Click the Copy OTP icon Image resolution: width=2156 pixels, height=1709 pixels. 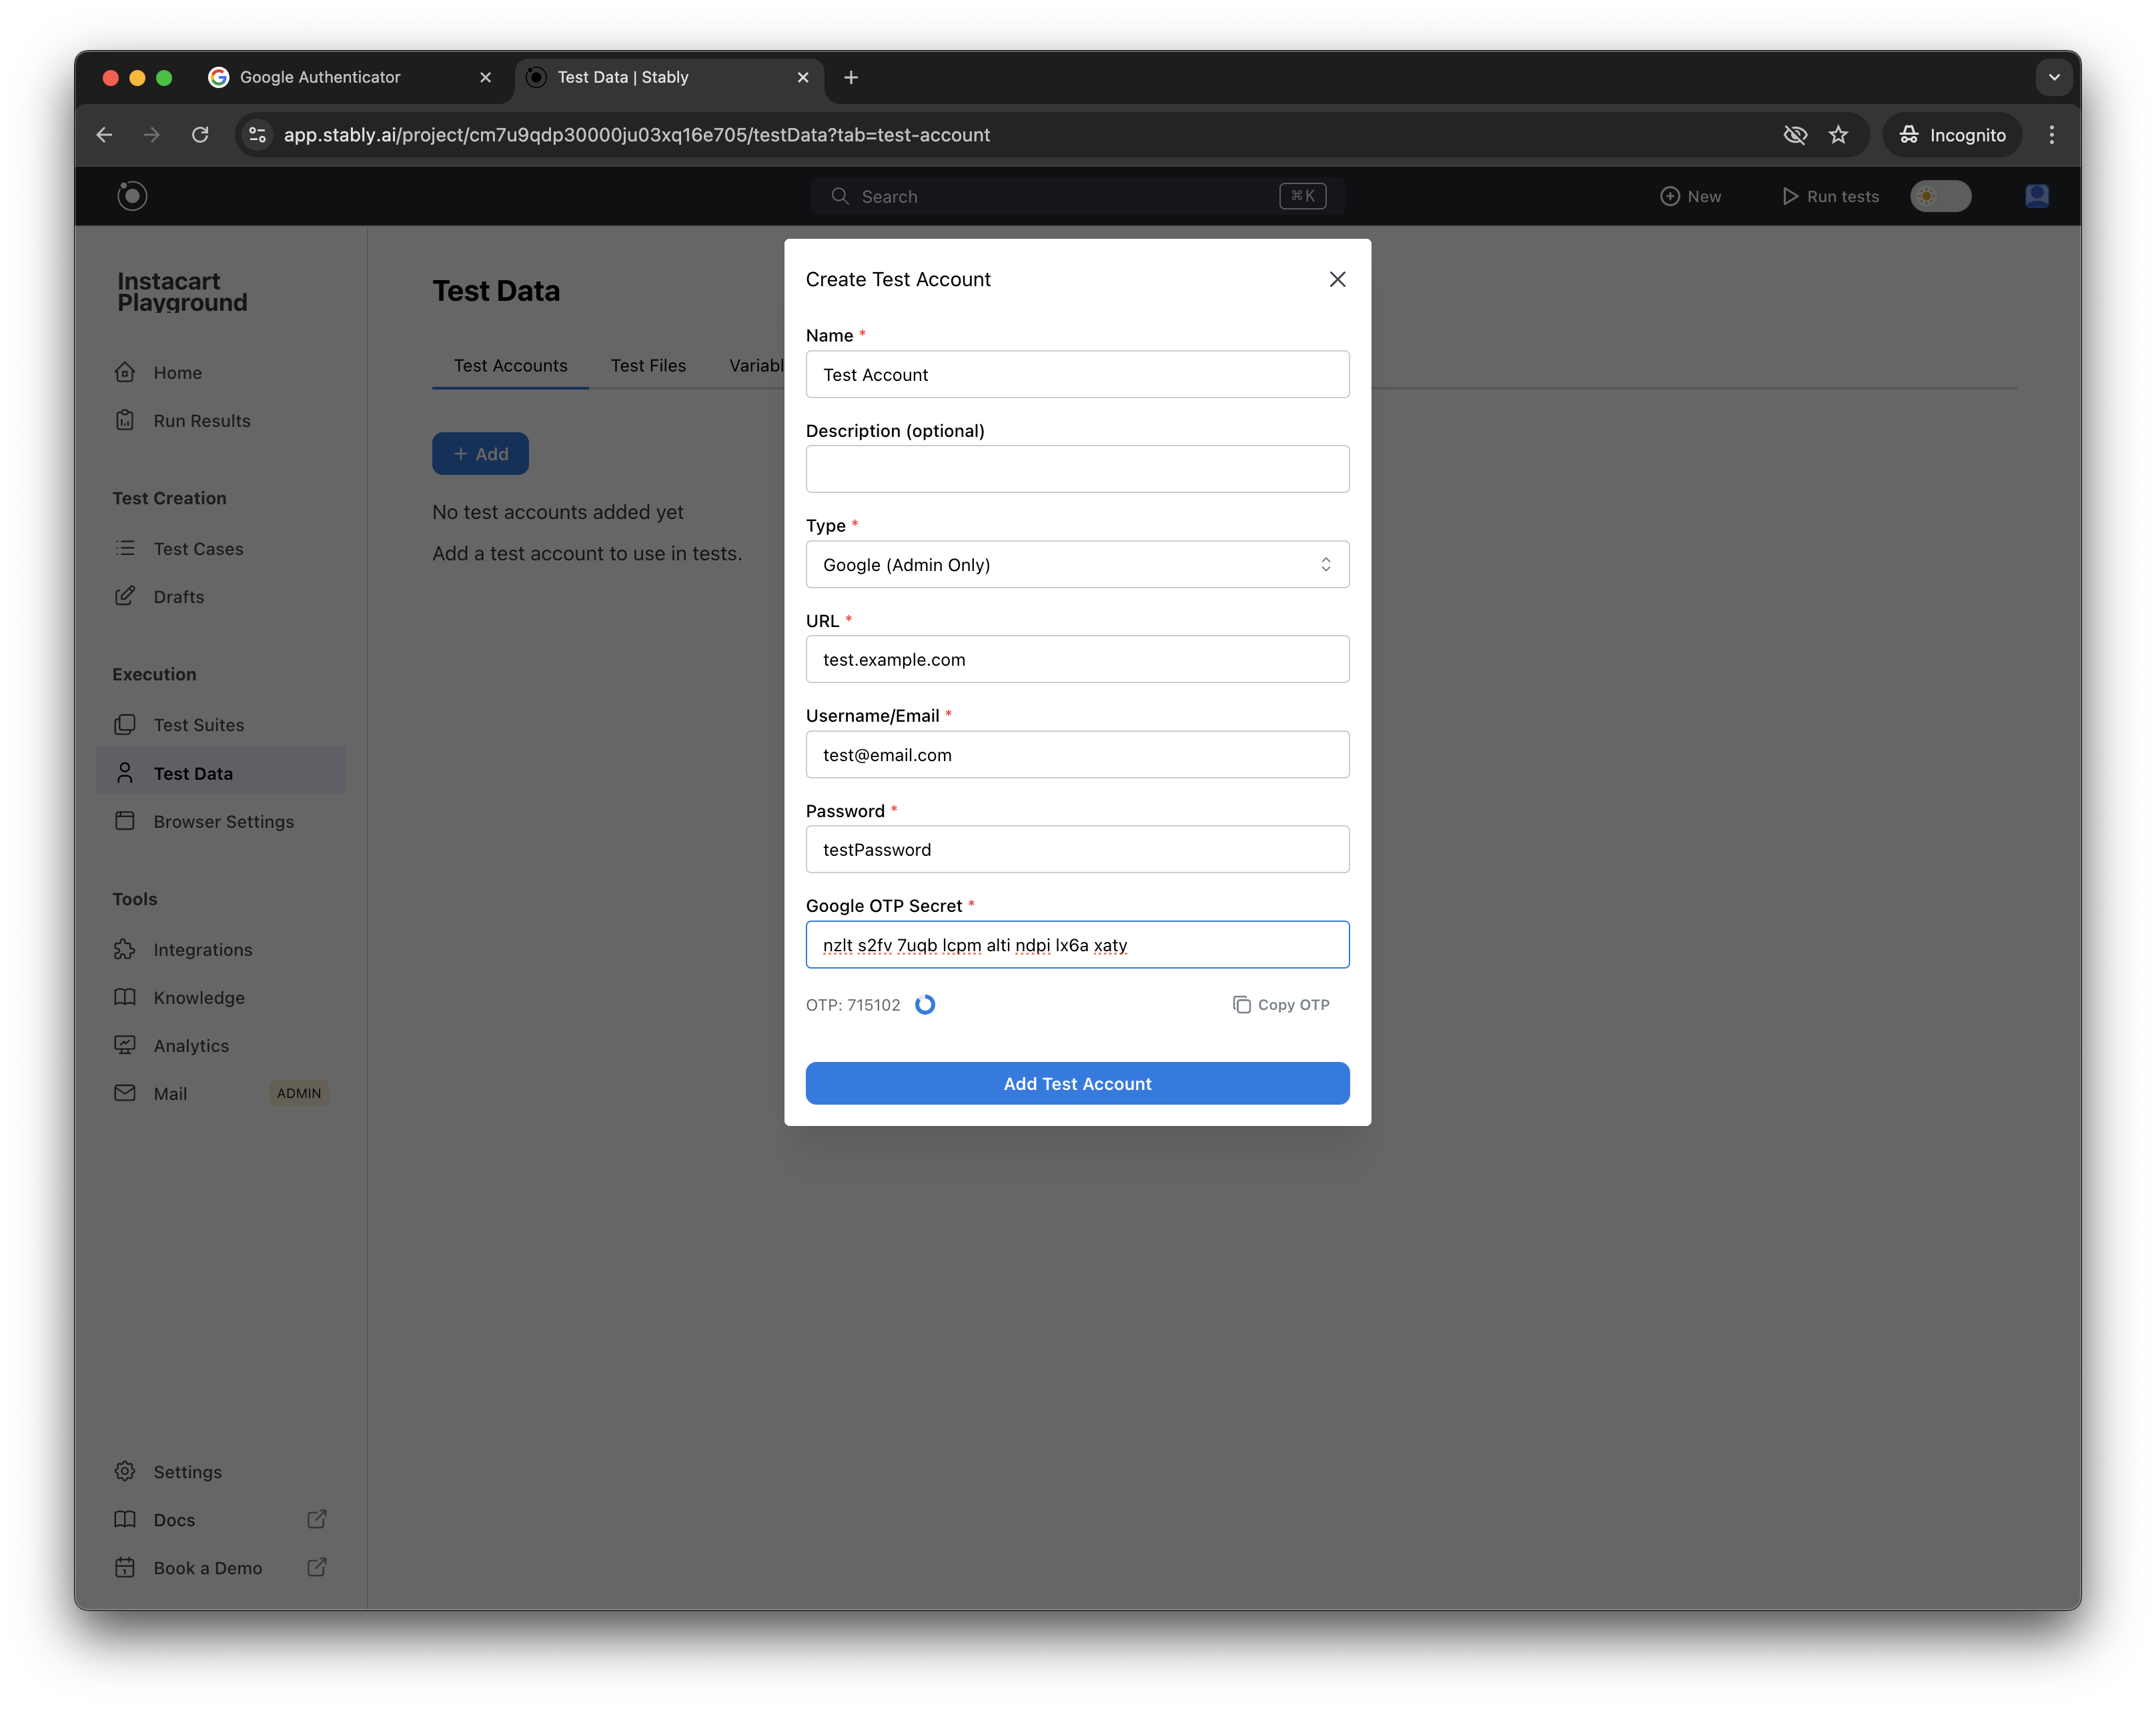pyautogui.click(x=1241, y=1005)
